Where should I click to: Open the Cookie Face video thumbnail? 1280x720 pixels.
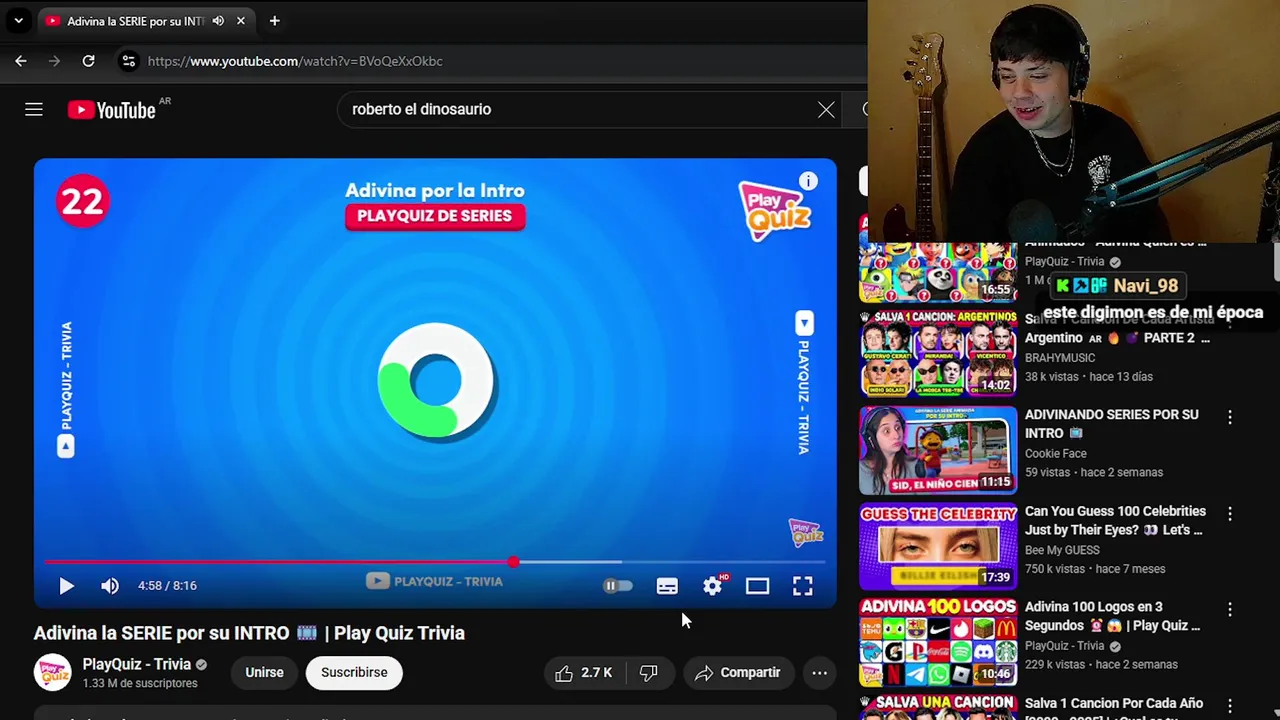pyautogui.click(x=938, y=449)
